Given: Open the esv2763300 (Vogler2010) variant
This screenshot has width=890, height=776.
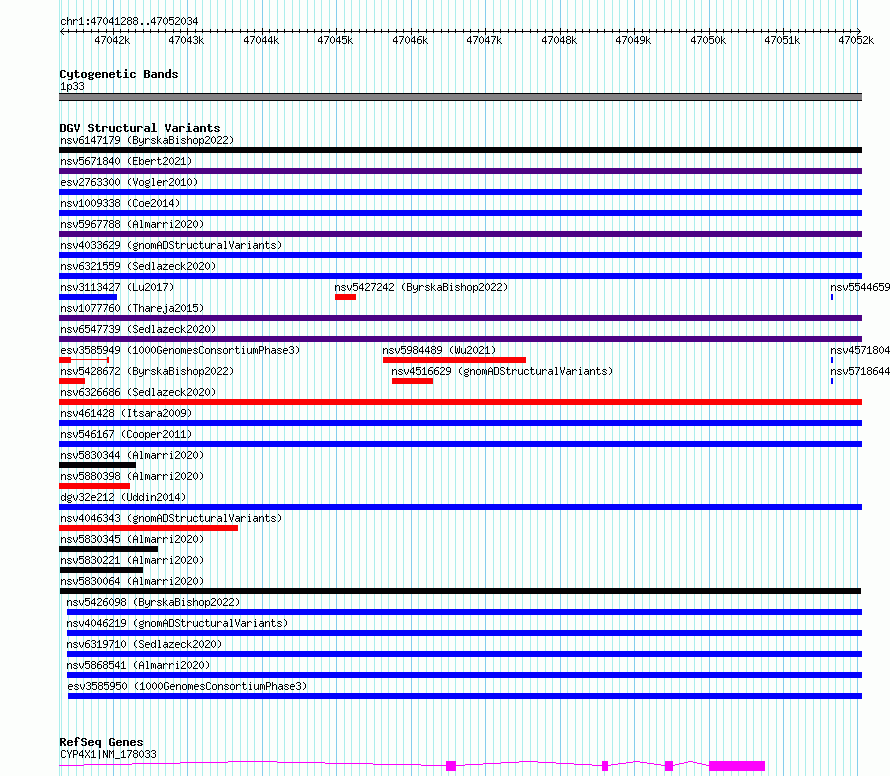Looking at the screenshot, I should click(129, 182).
